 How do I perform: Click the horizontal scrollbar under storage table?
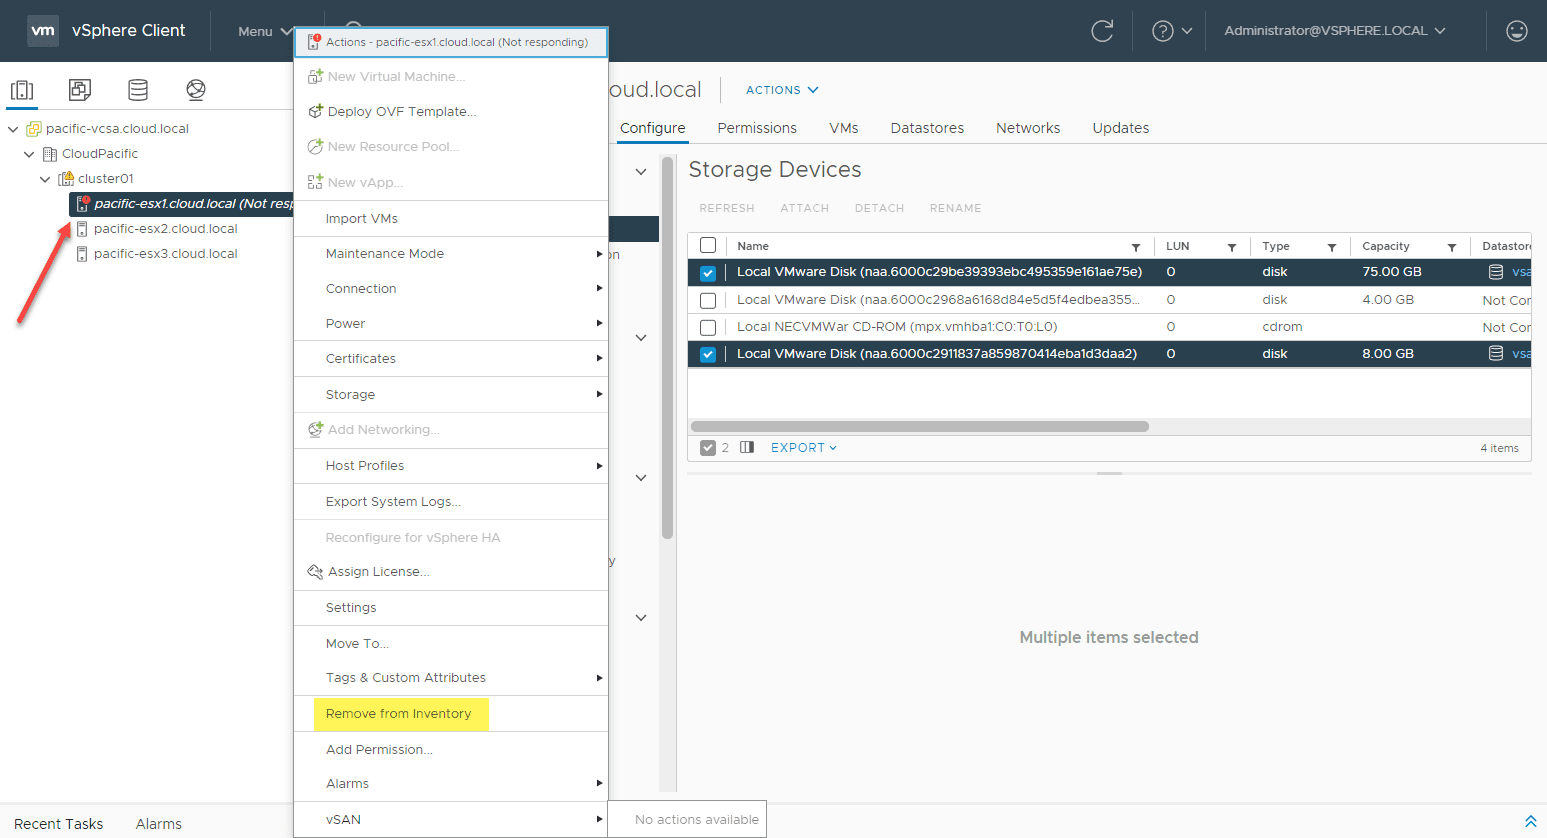(x=919, y=426)
